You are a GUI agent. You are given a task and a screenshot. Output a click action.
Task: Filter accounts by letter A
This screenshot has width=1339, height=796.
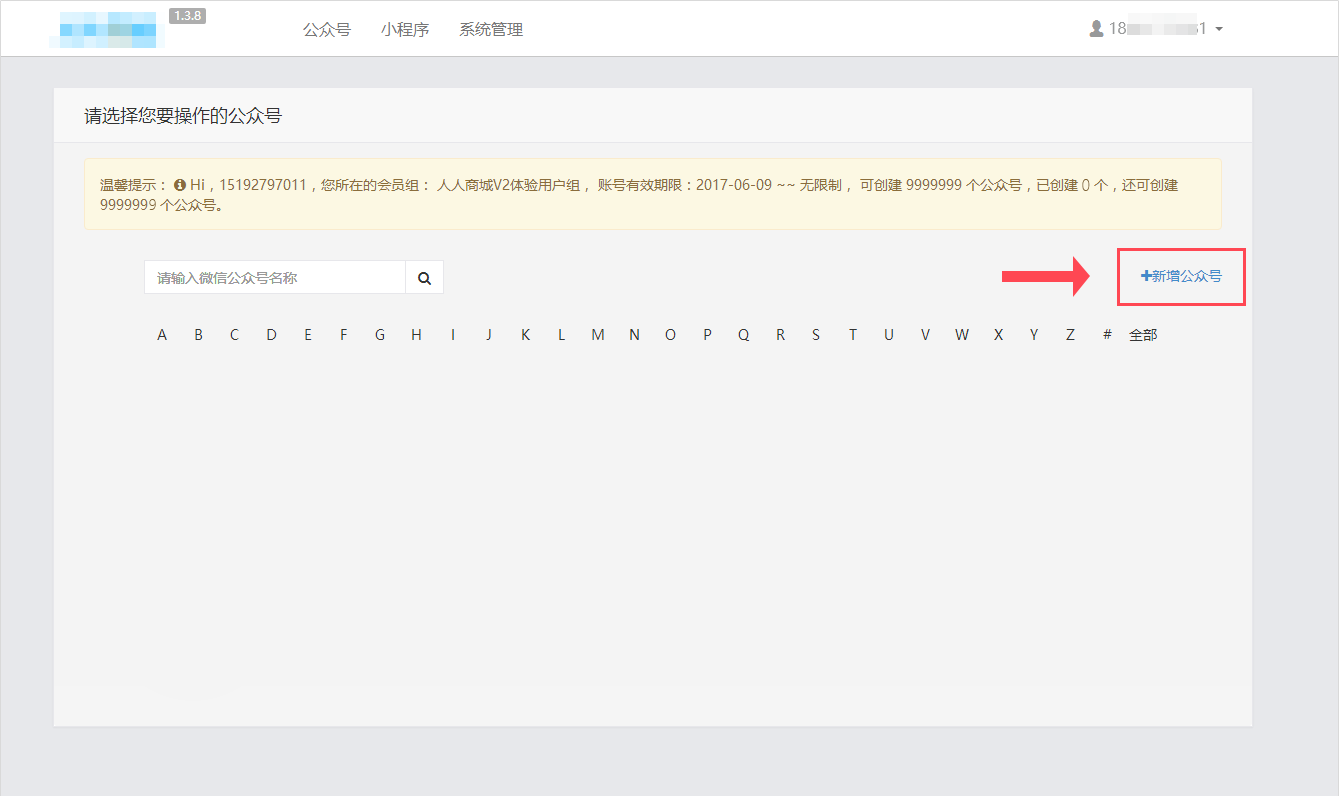(x=162, y=335)
